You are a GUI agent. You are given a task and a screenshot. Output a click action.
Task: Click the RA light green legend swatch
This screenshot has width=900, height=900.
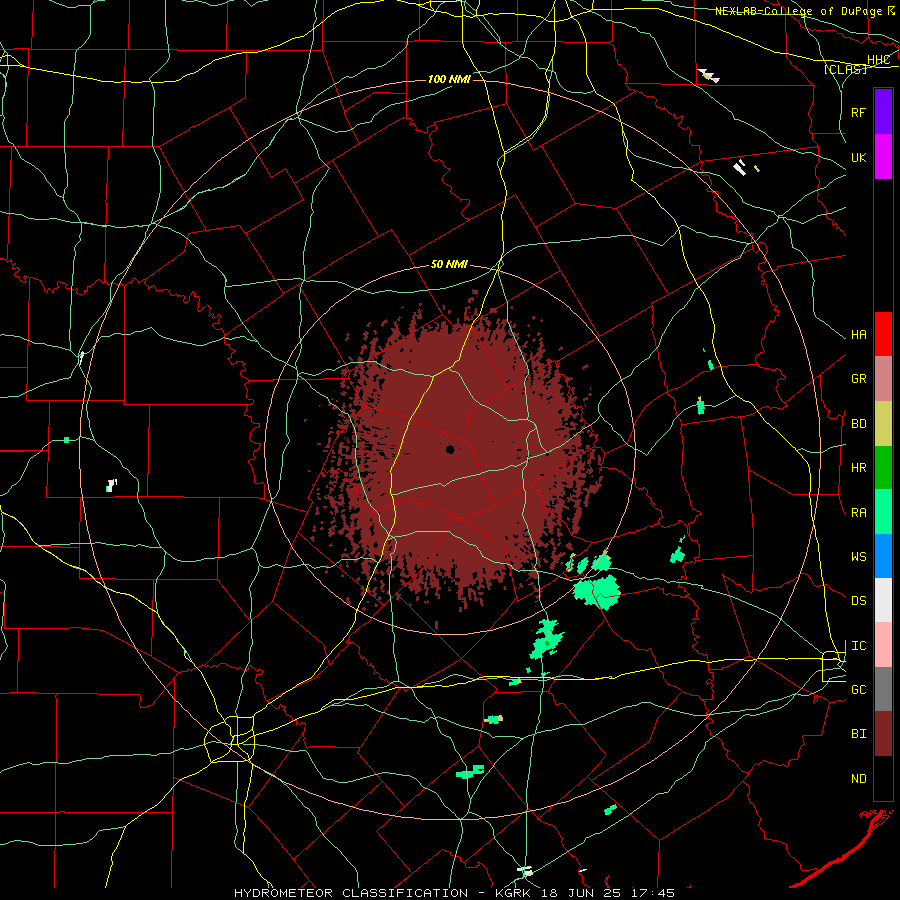[883, 512]
